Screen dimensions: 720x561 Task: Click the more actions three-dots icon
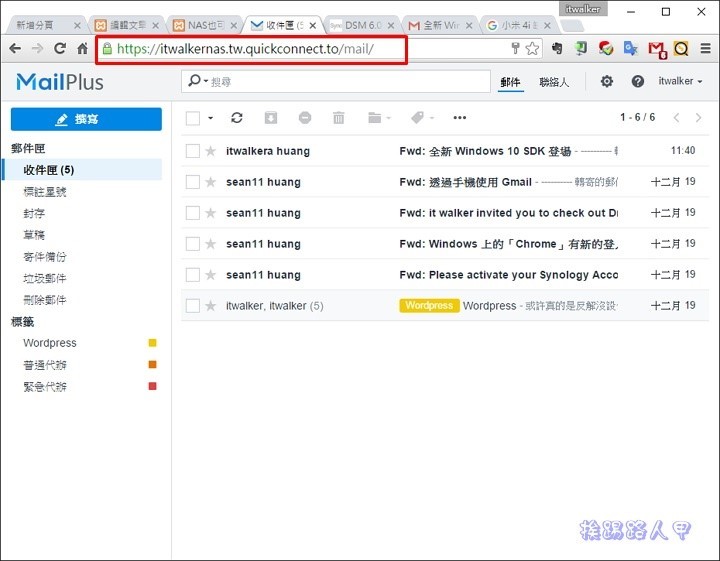click(x=460, y=118)
